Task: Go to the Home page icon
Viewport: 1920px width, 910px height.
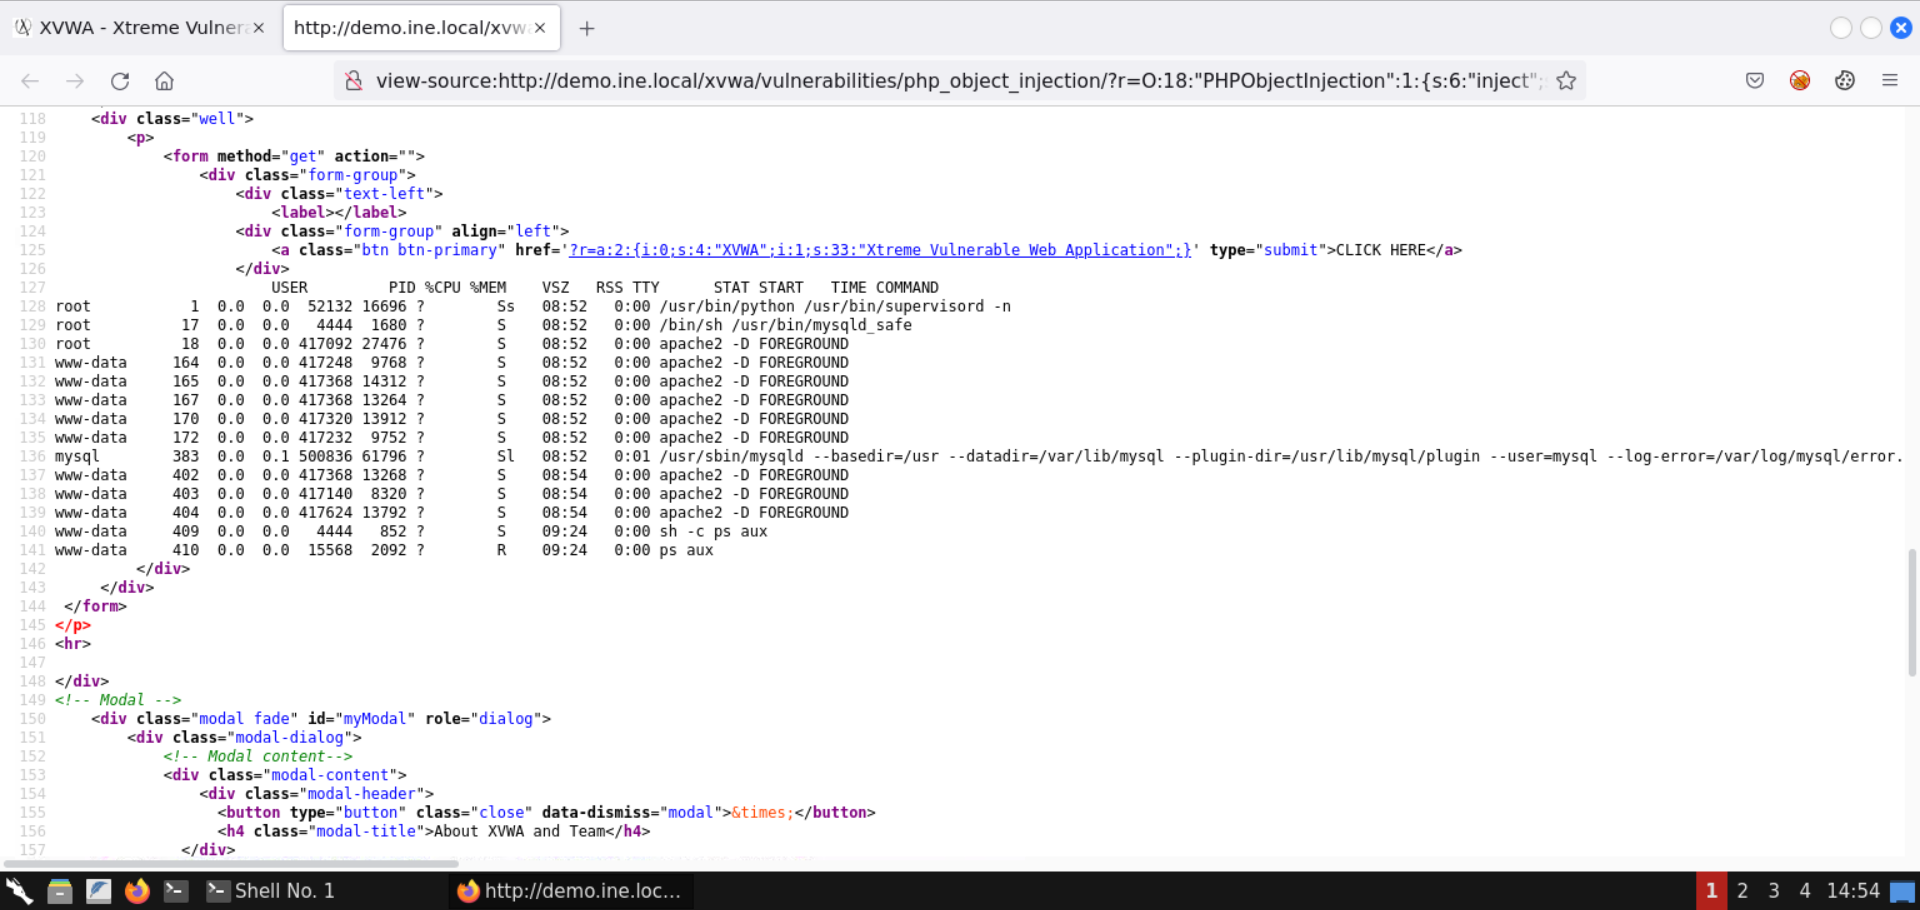Action: pyautogui.click(x=165, y=81)
